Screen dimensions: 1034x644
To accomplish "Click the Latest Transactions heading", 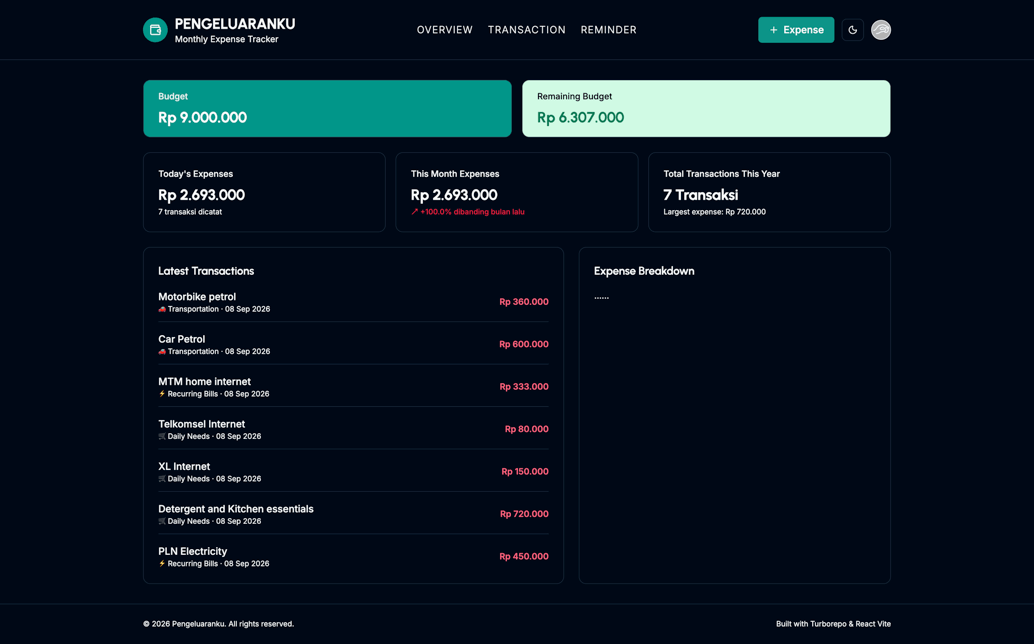I will 206,271.
